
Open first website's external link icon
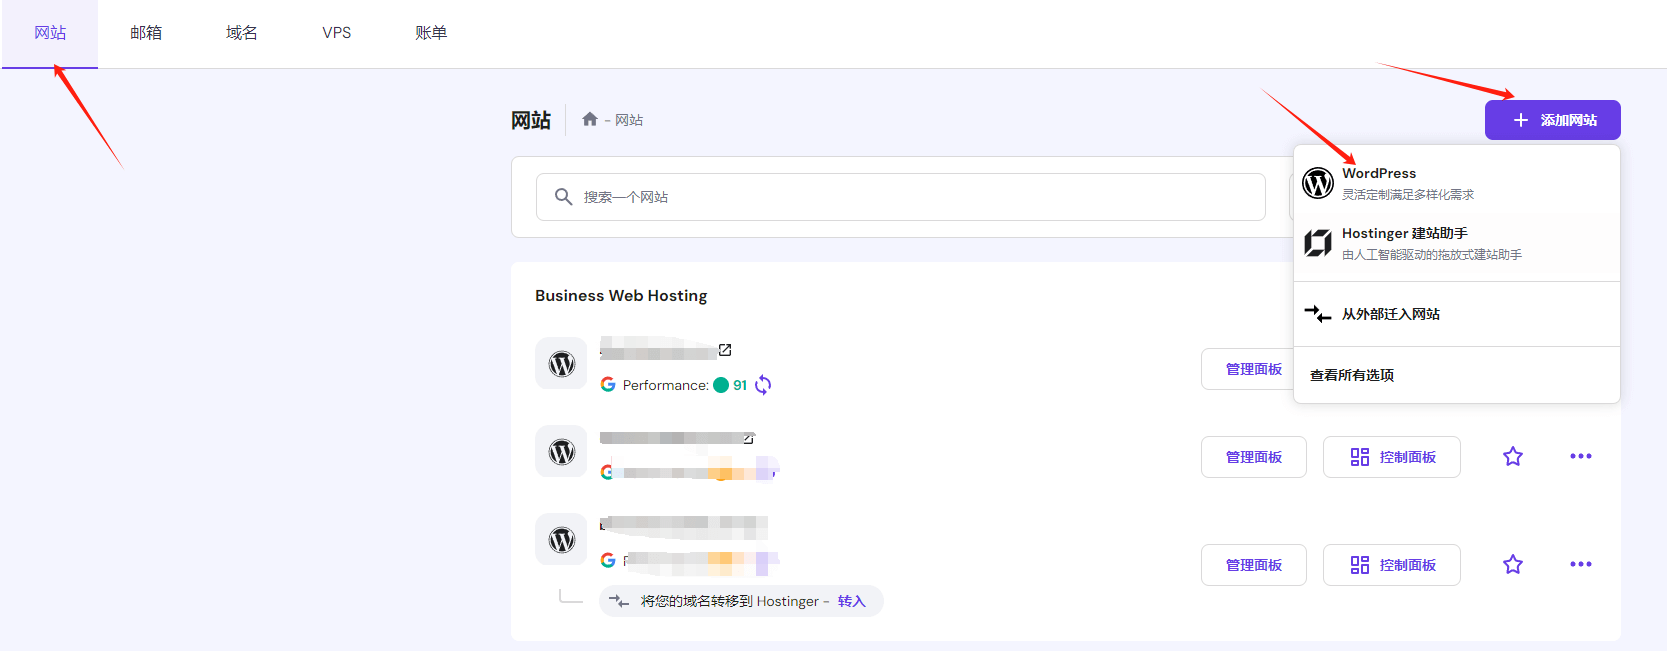725,350
